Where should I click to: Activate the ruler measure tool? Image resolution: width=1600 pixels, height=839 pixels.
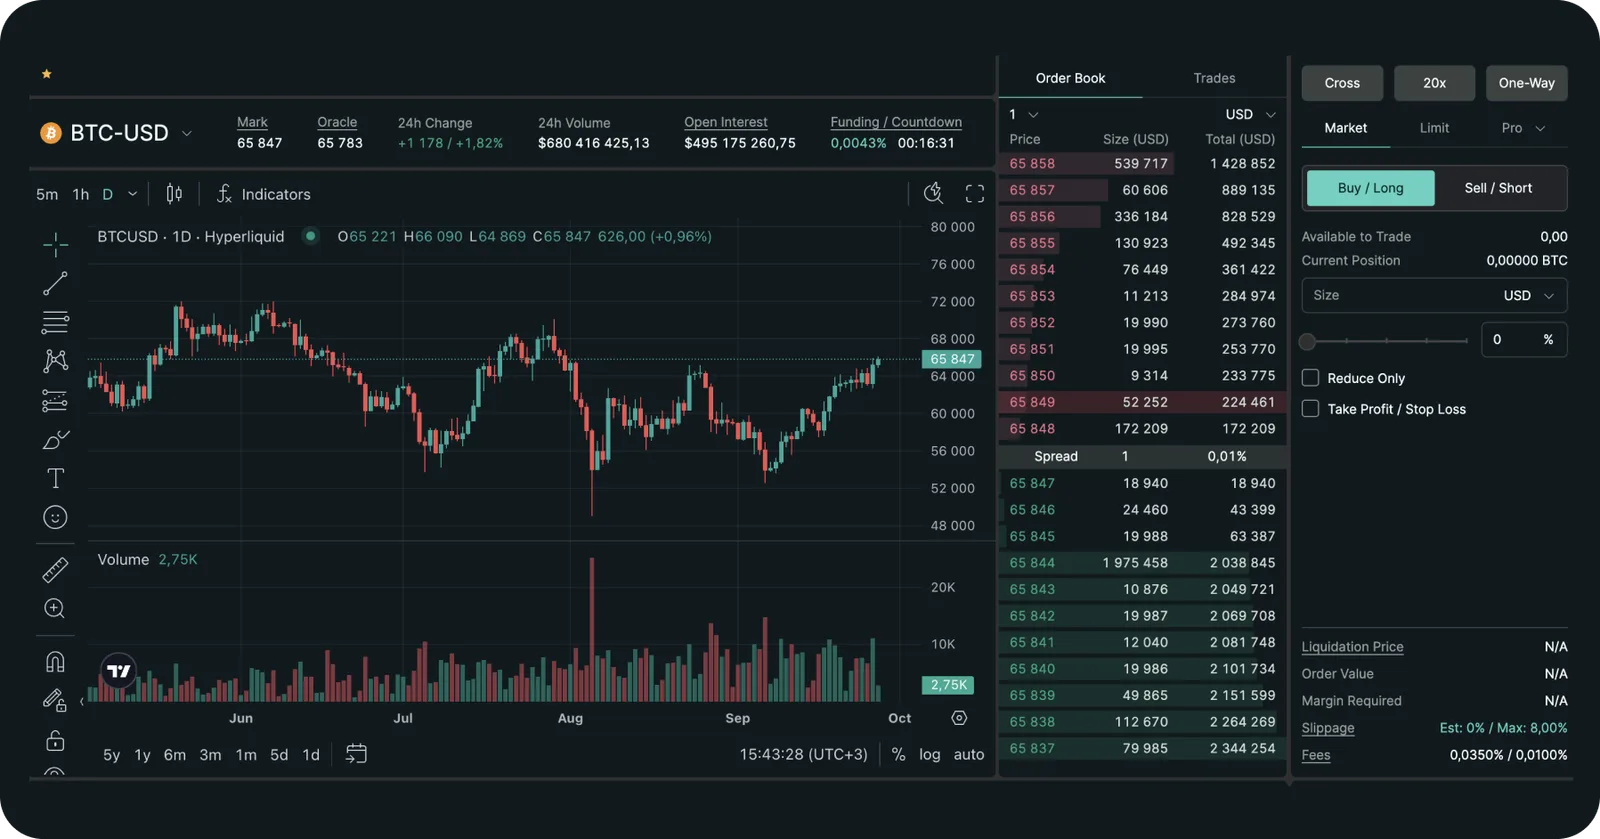point(55,570)
